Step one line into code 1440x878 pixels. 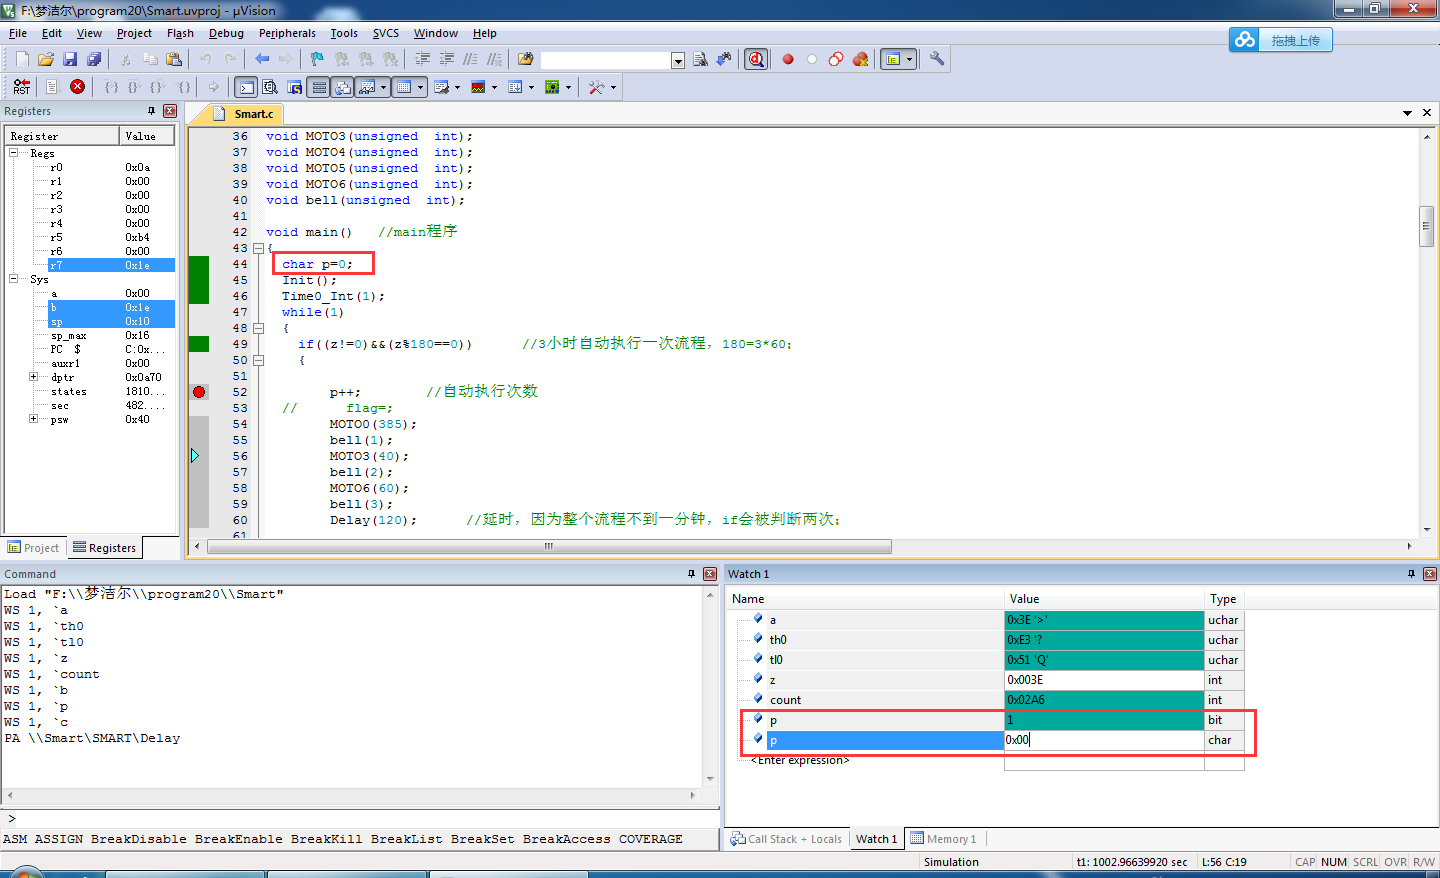point(111,88)
